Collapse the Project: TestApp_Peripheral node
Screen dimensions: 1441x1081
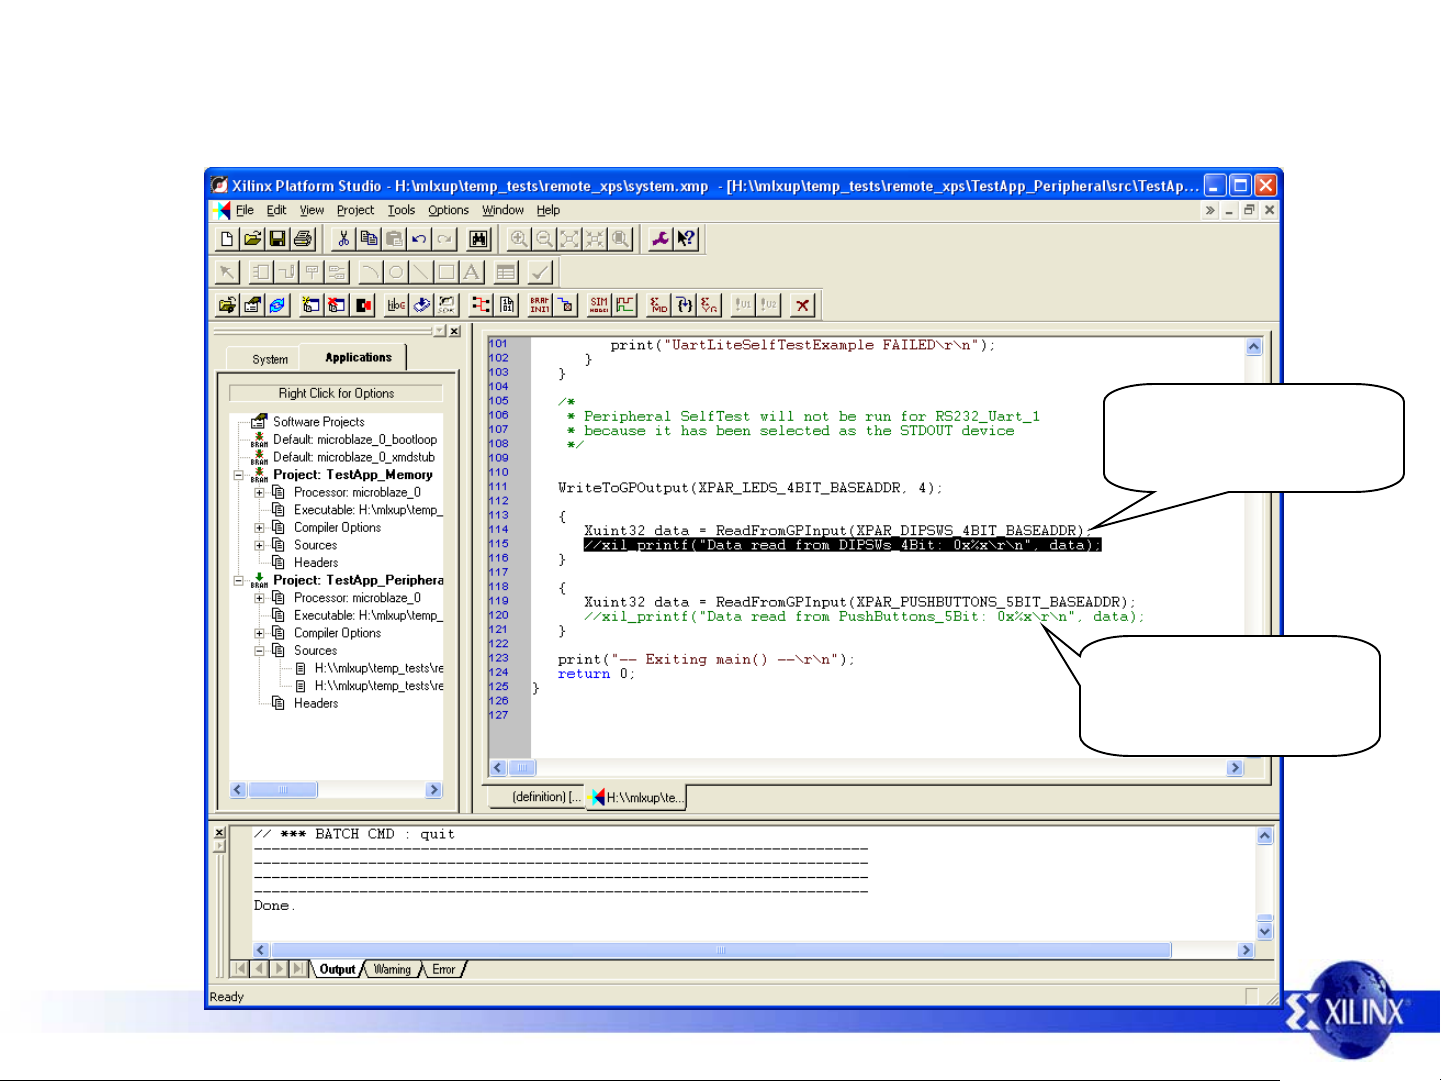239,580
